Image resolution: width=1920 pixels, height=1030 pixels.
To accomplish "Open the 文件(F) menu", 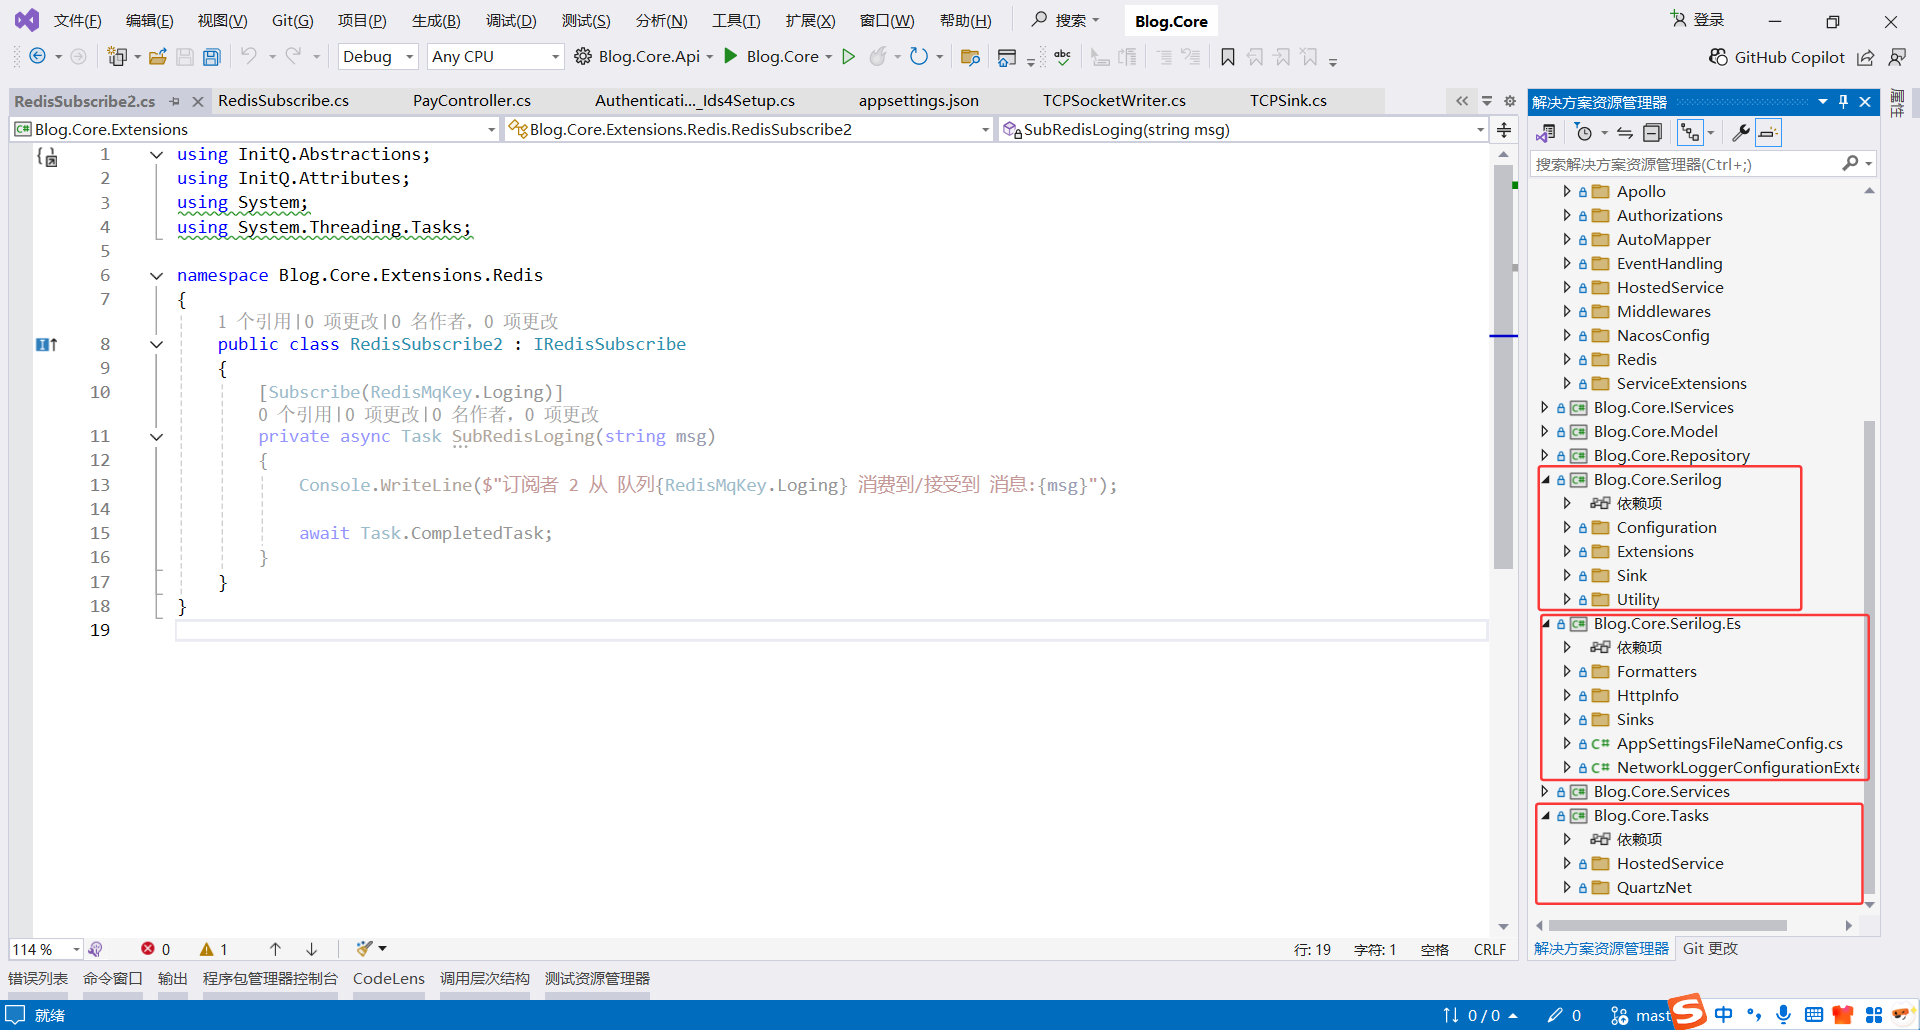I will pos(77,21).
